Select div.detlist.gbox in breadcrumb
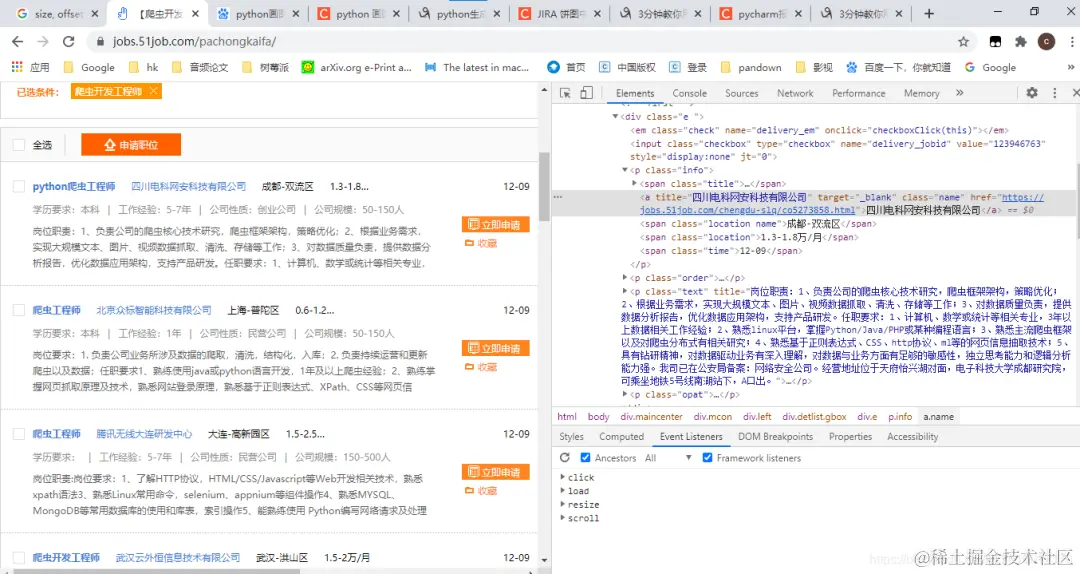1080x574 pixels. pyautogui.click(x=814, y=416)
